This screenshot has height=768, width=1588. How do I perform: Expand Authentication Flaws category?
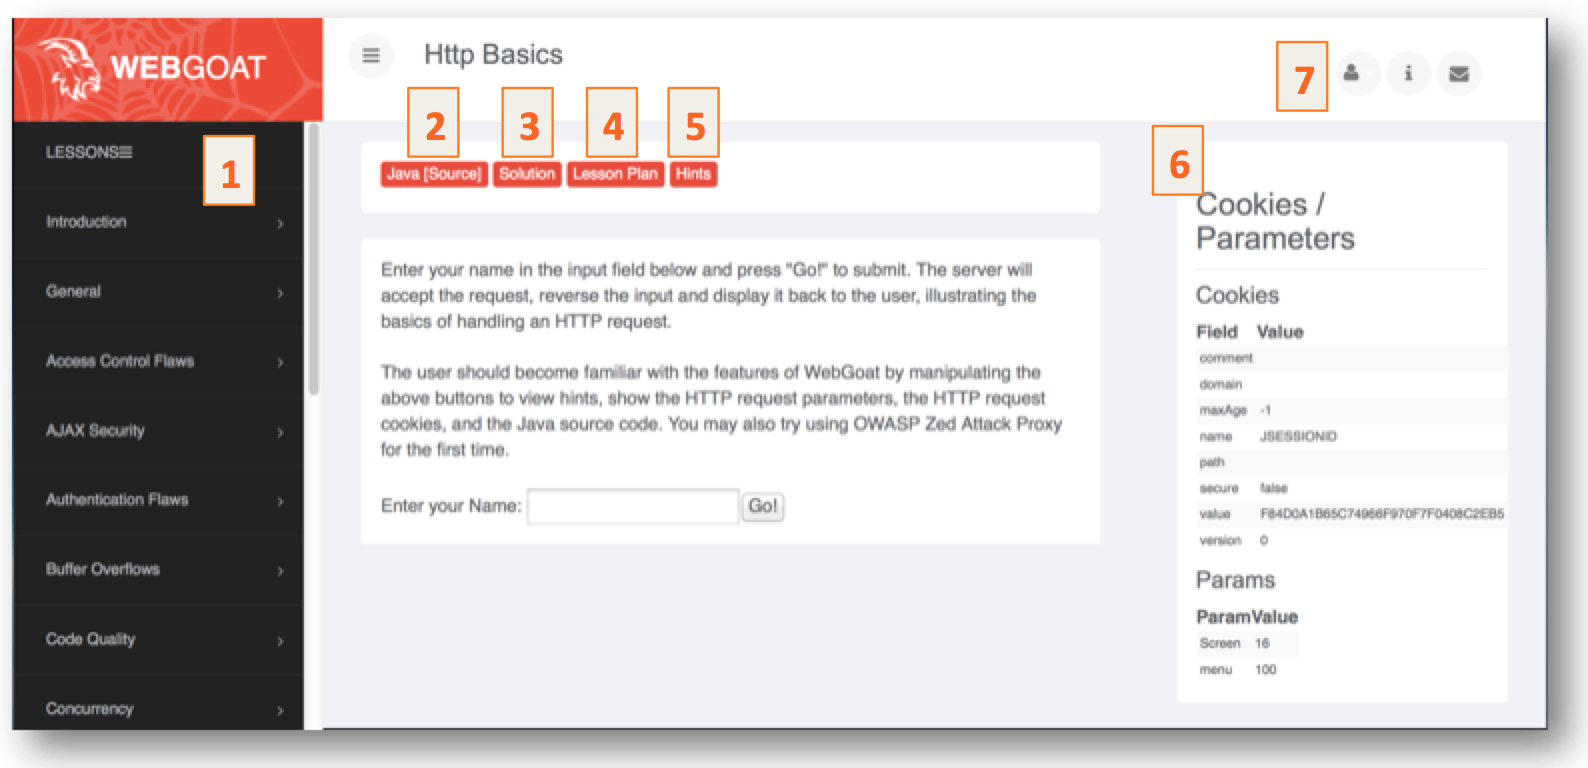coord(159,500)
